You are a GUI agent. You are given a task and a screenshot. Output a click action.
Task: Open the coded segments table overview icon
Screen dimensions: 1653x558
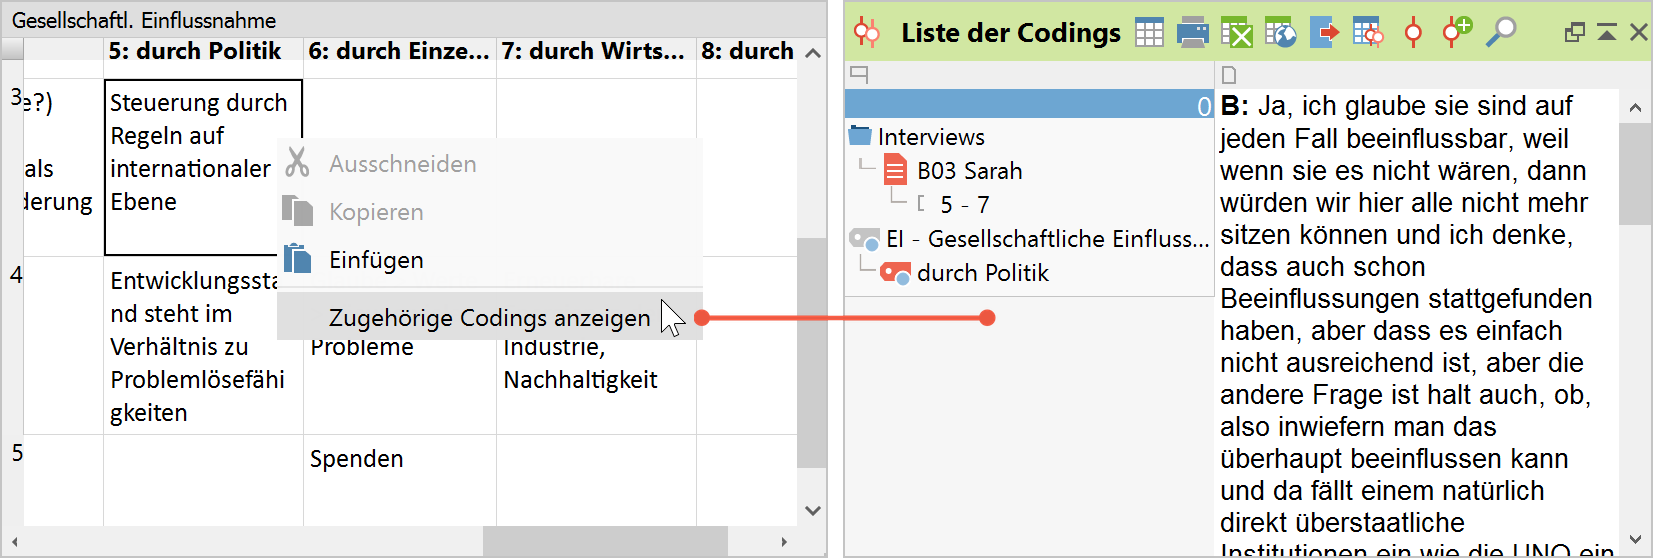(x=1368, y=33)
